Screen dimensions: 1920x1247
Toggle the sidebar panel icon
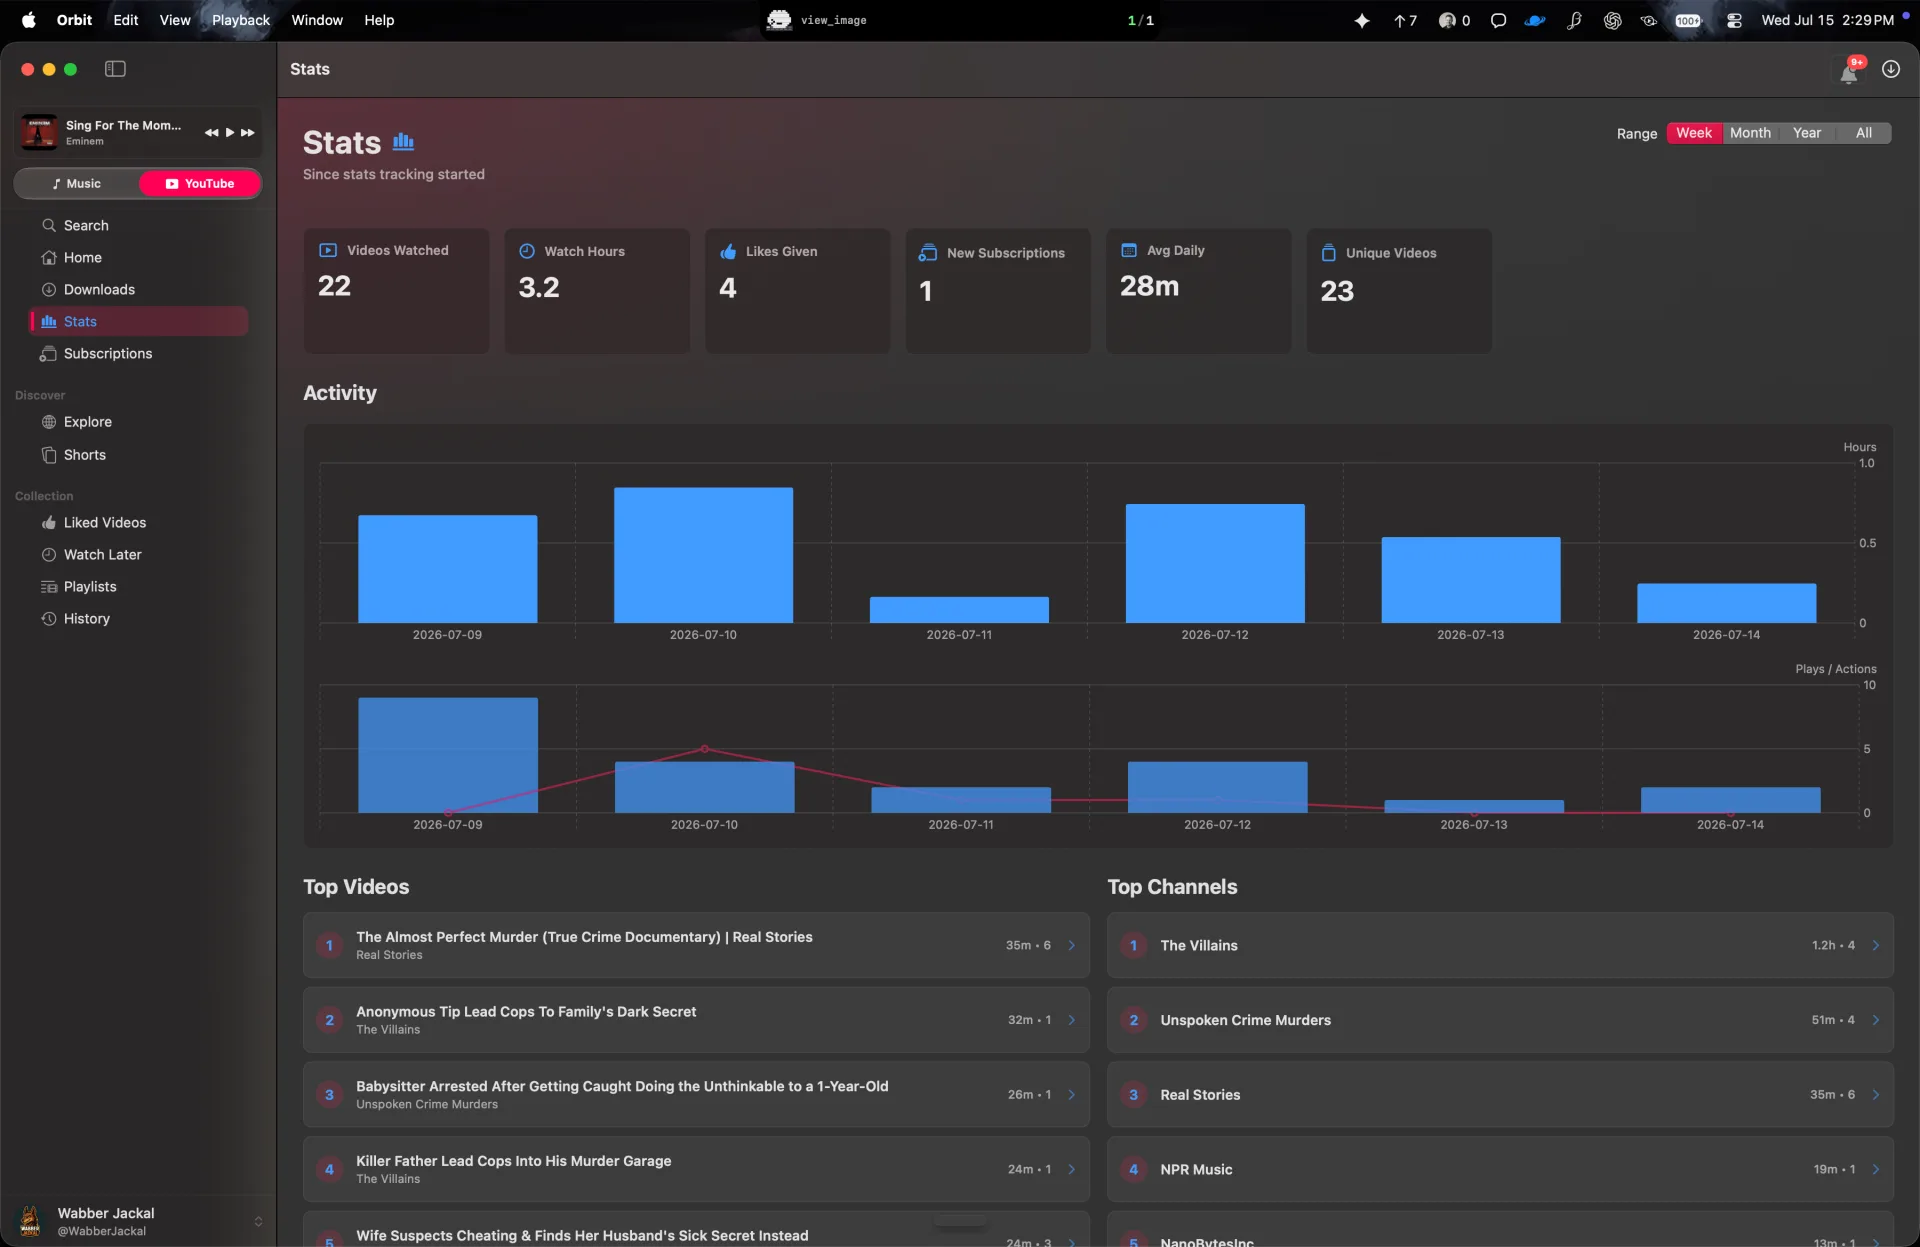(115, 69)
